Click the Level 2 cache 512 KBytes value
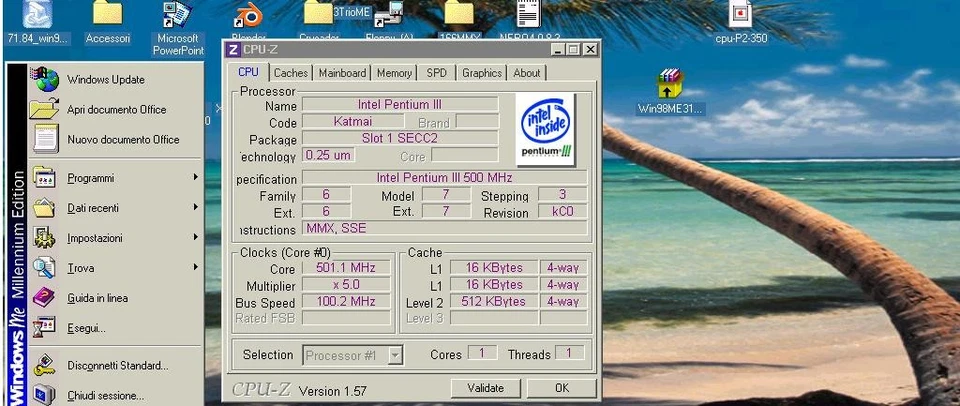960x406 pixels. (493, 301)
